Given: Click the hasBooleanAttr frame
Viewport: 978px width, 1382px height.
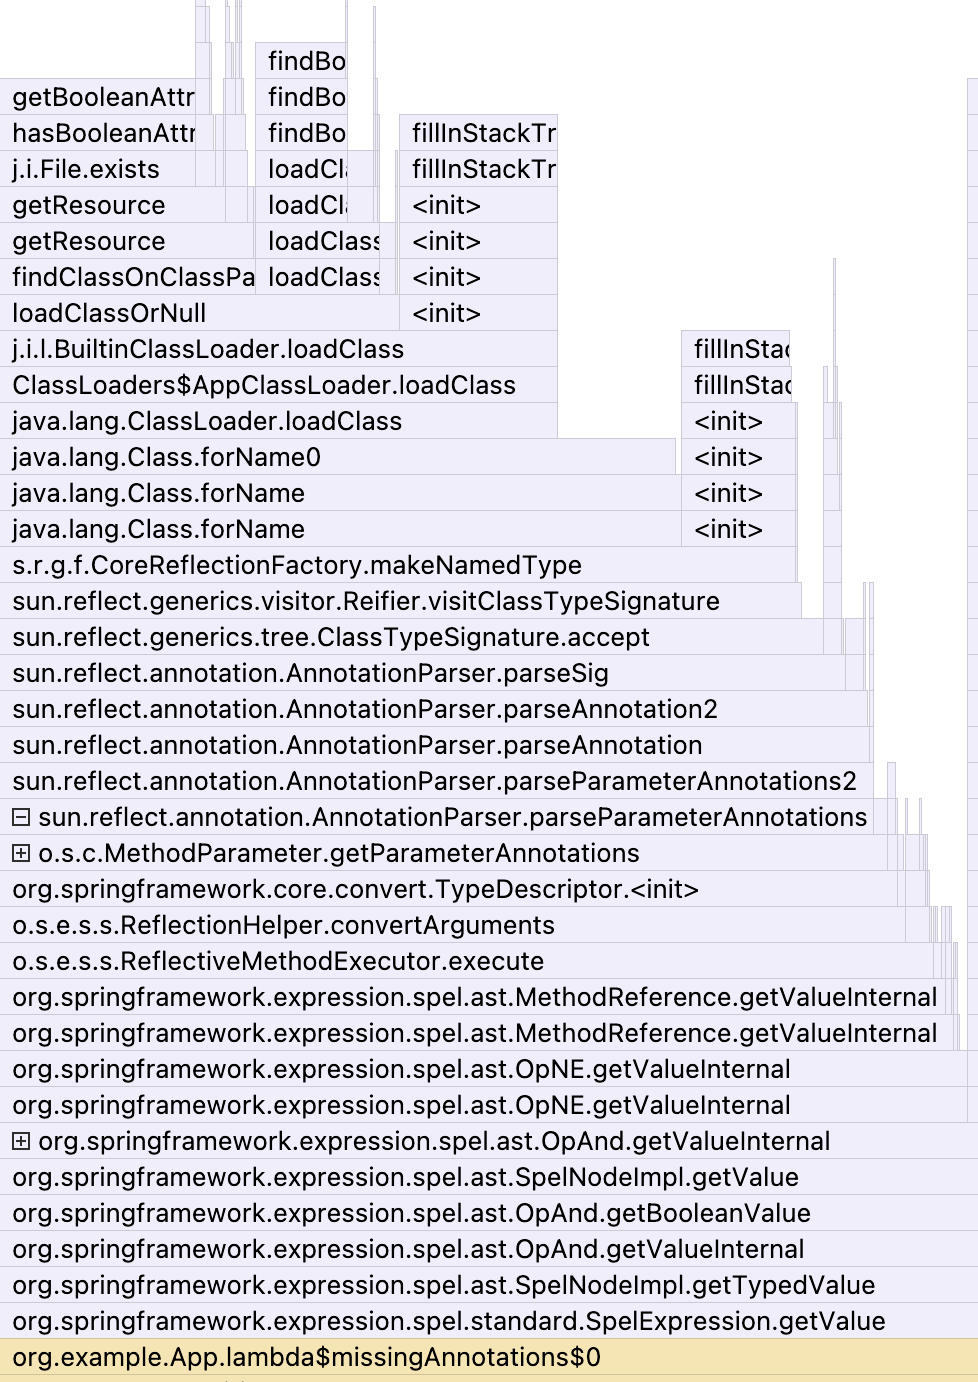Looking at the screenshot, I should point(98,133).
